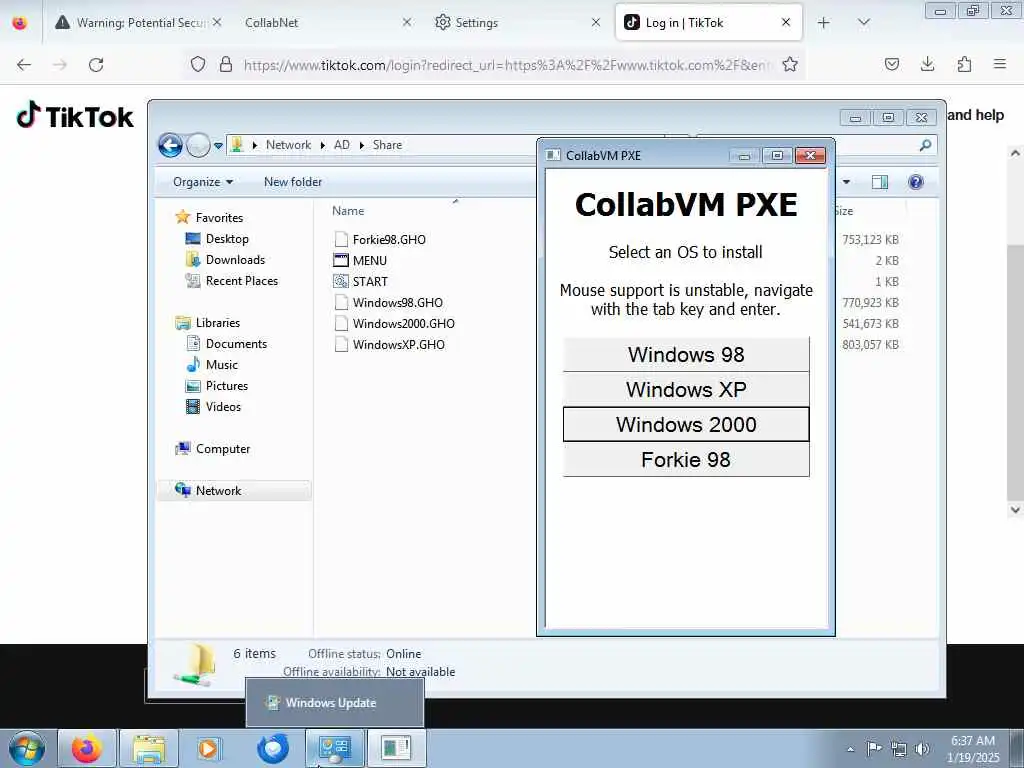Open a new Firefox tab
The image size is (1024, 768).
[x=824, y=23]
